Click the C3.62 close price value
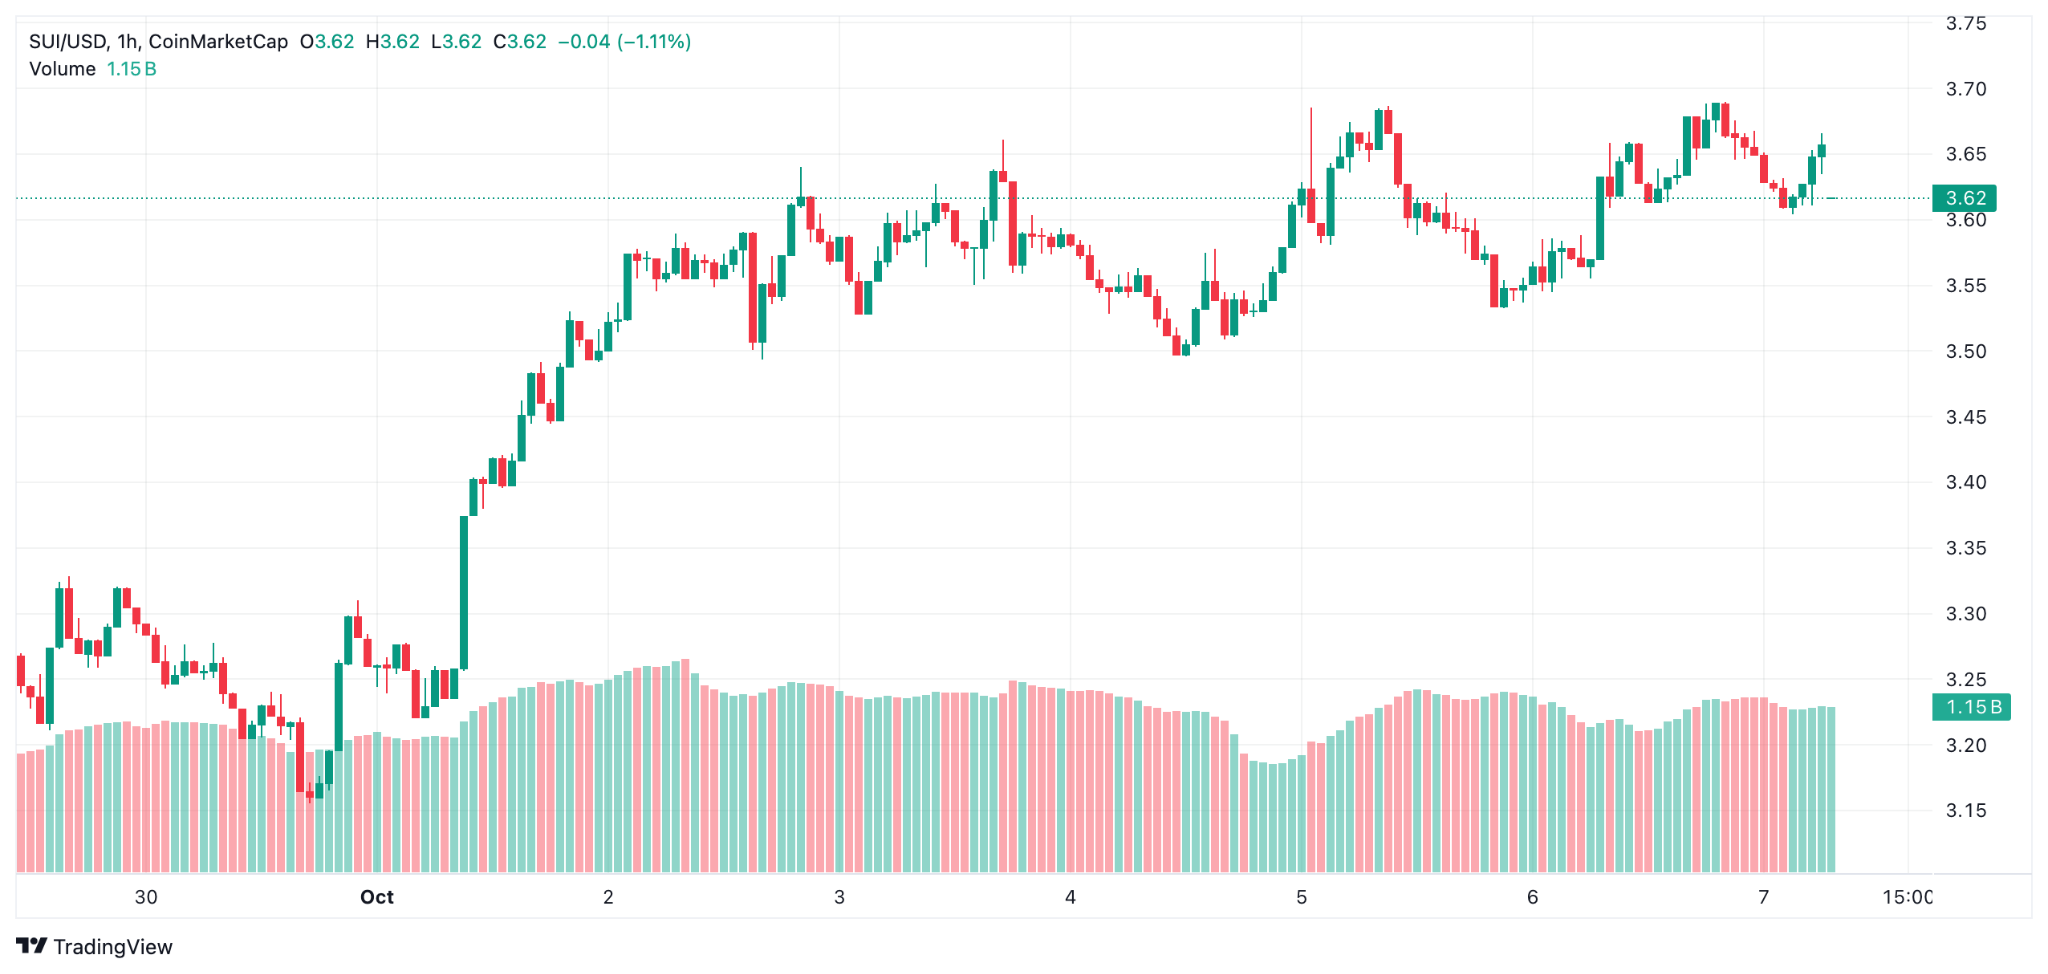Screen dimensions: 2048x974 click(520, 42)
